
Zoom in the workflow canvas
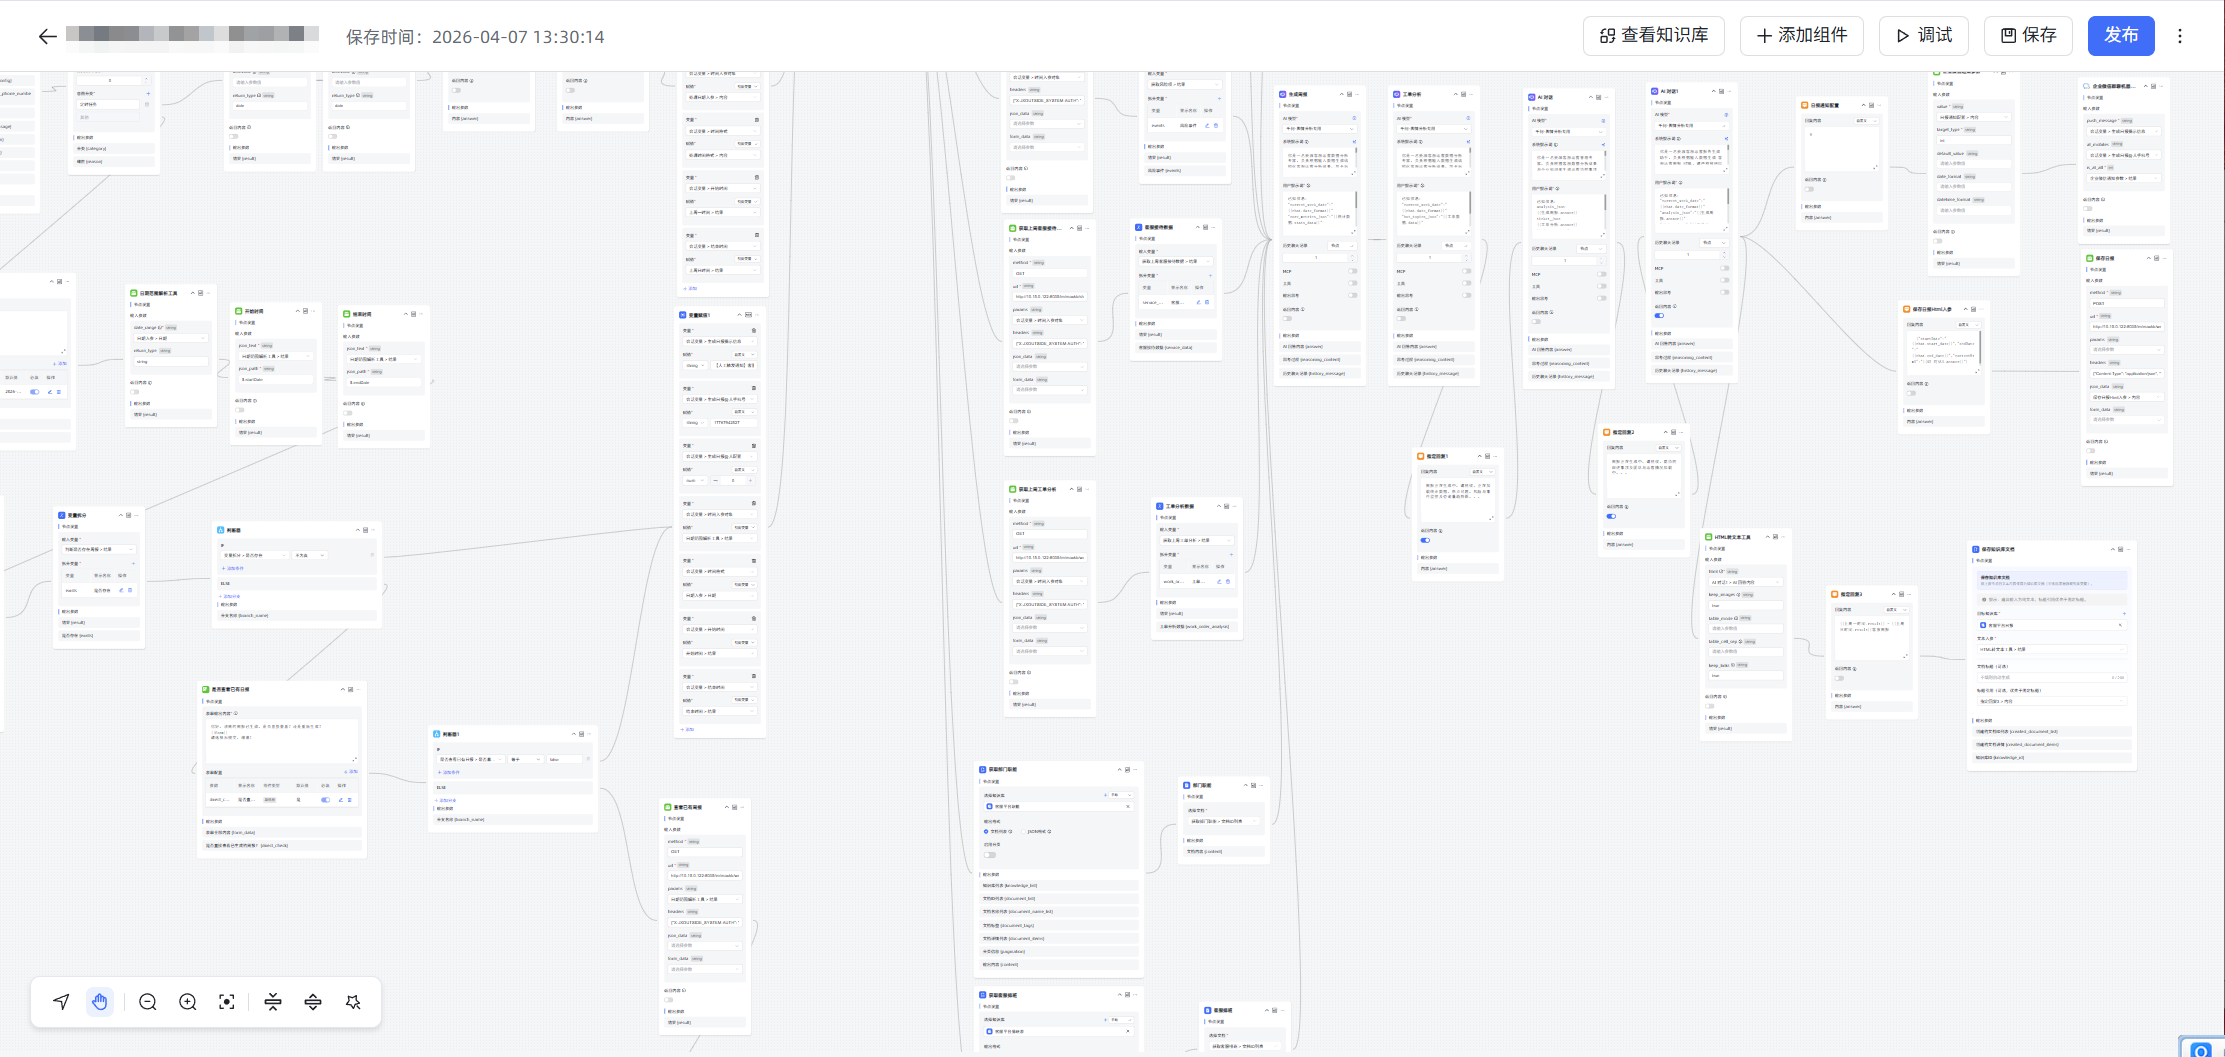click(188, 1002)
